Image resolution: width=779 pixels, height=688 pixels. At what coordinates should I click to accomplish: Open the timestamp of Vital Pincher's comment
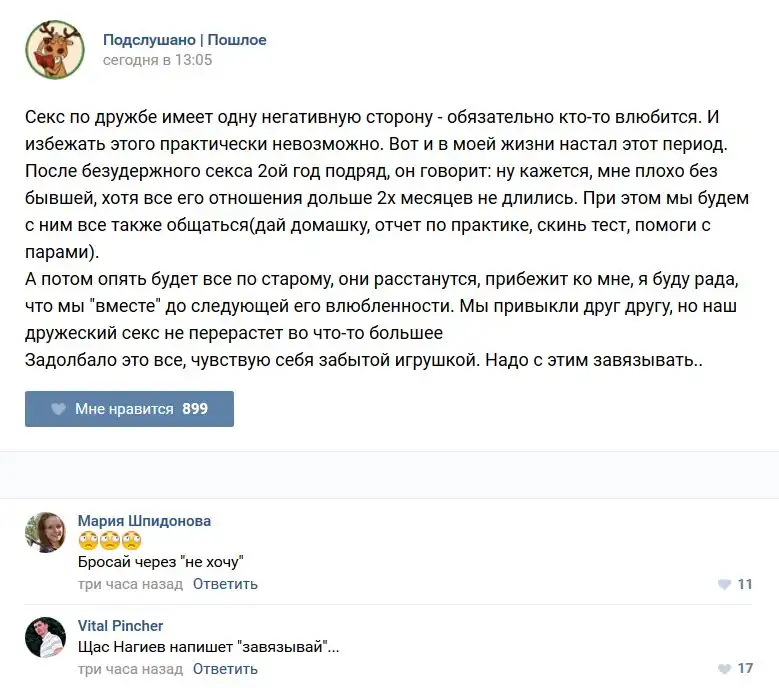(x=130, y=669)
